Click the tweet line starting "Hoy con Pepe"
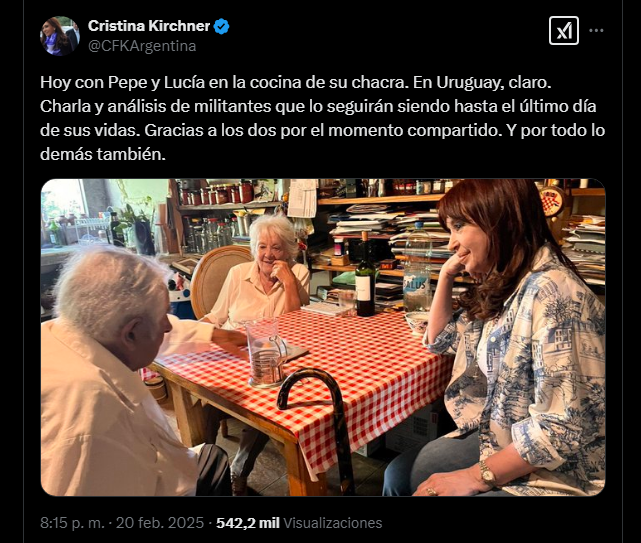This screenshot has width=641, height=543. point(296,82)
